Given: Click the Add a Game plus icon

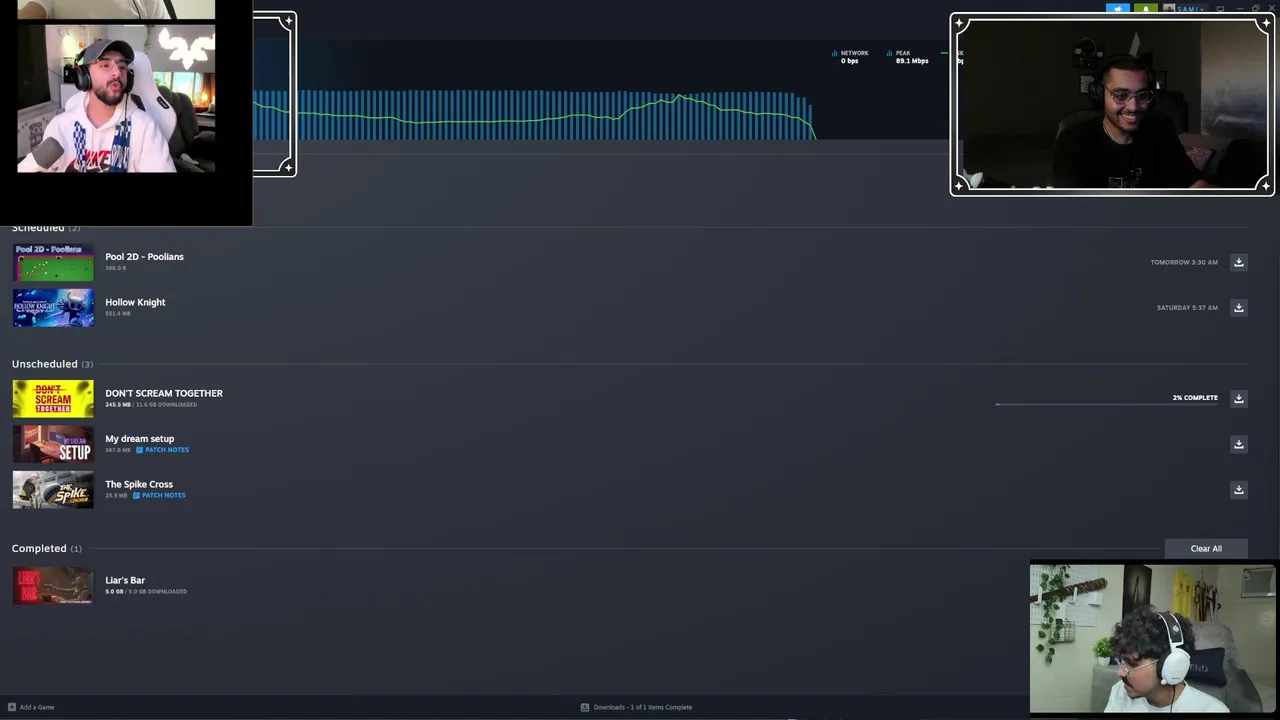Looking at the screenshot, I should 12,707.
